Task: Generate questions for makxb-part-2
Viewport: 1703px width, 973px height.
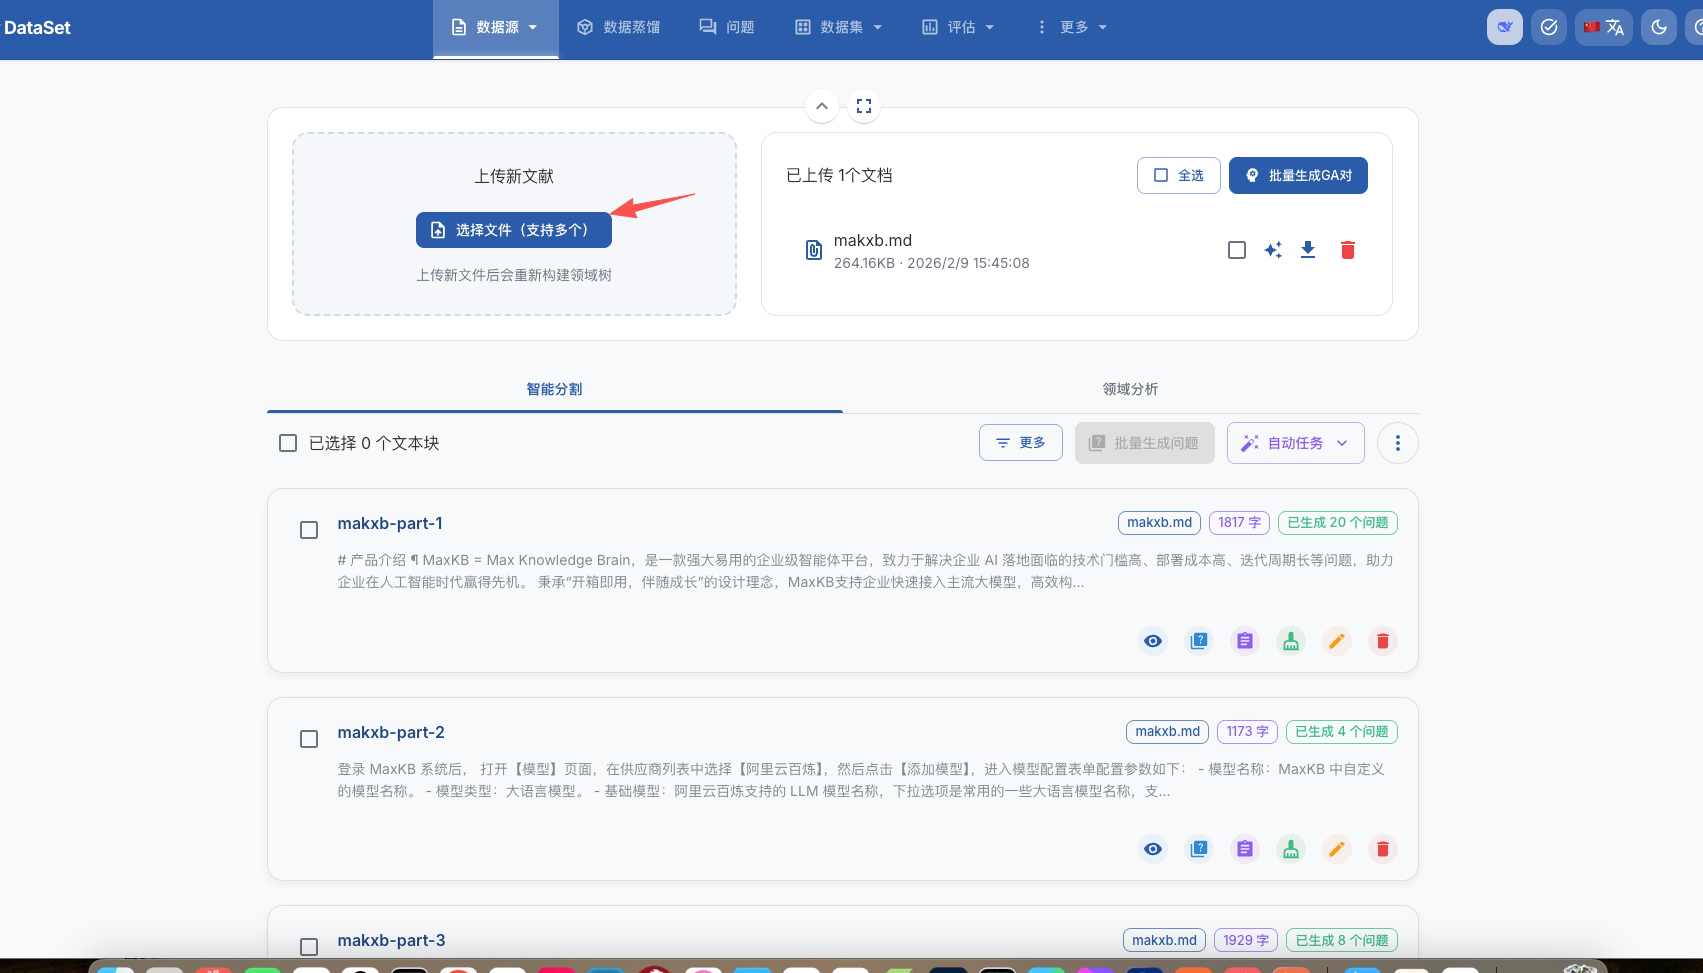Action: tap(1199, 849)
